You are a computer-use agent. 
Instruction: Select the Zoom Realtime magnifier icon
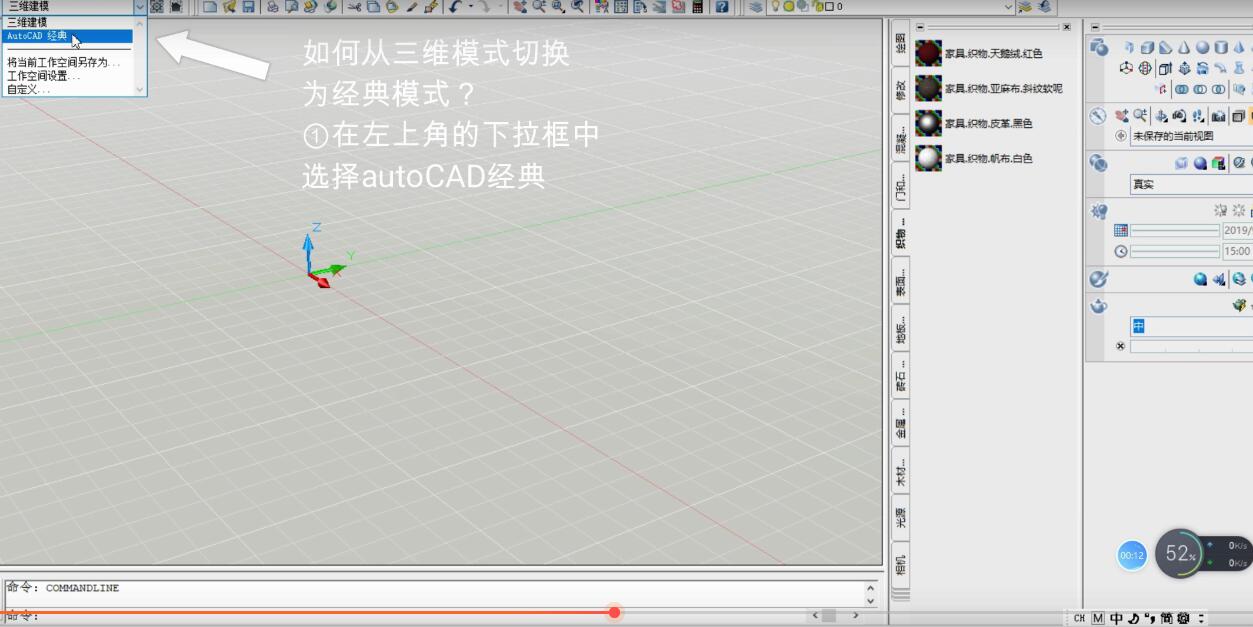pos(539,7)
